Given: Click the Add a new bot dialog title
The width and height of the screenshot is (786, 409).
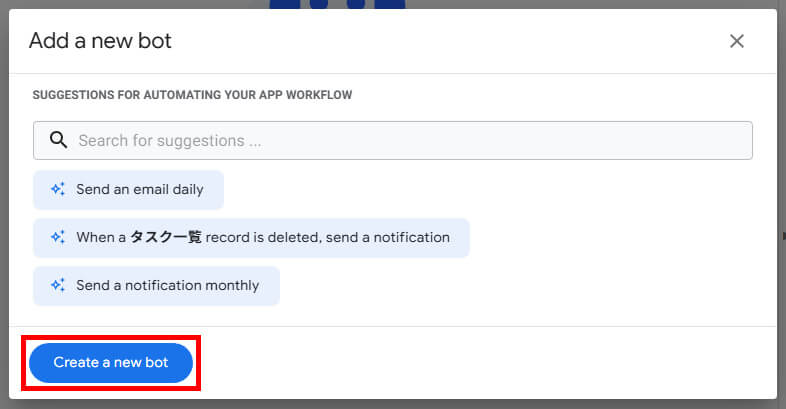Looking at the screenshot, I should pos(100,41).
